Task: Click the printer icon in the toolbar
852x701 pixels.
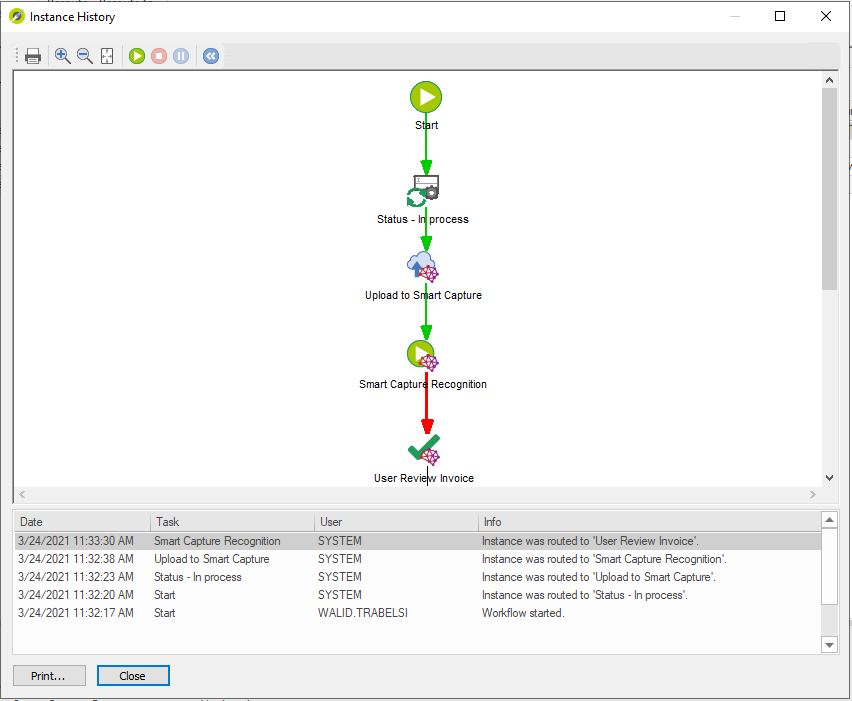Action: [33, 56]
